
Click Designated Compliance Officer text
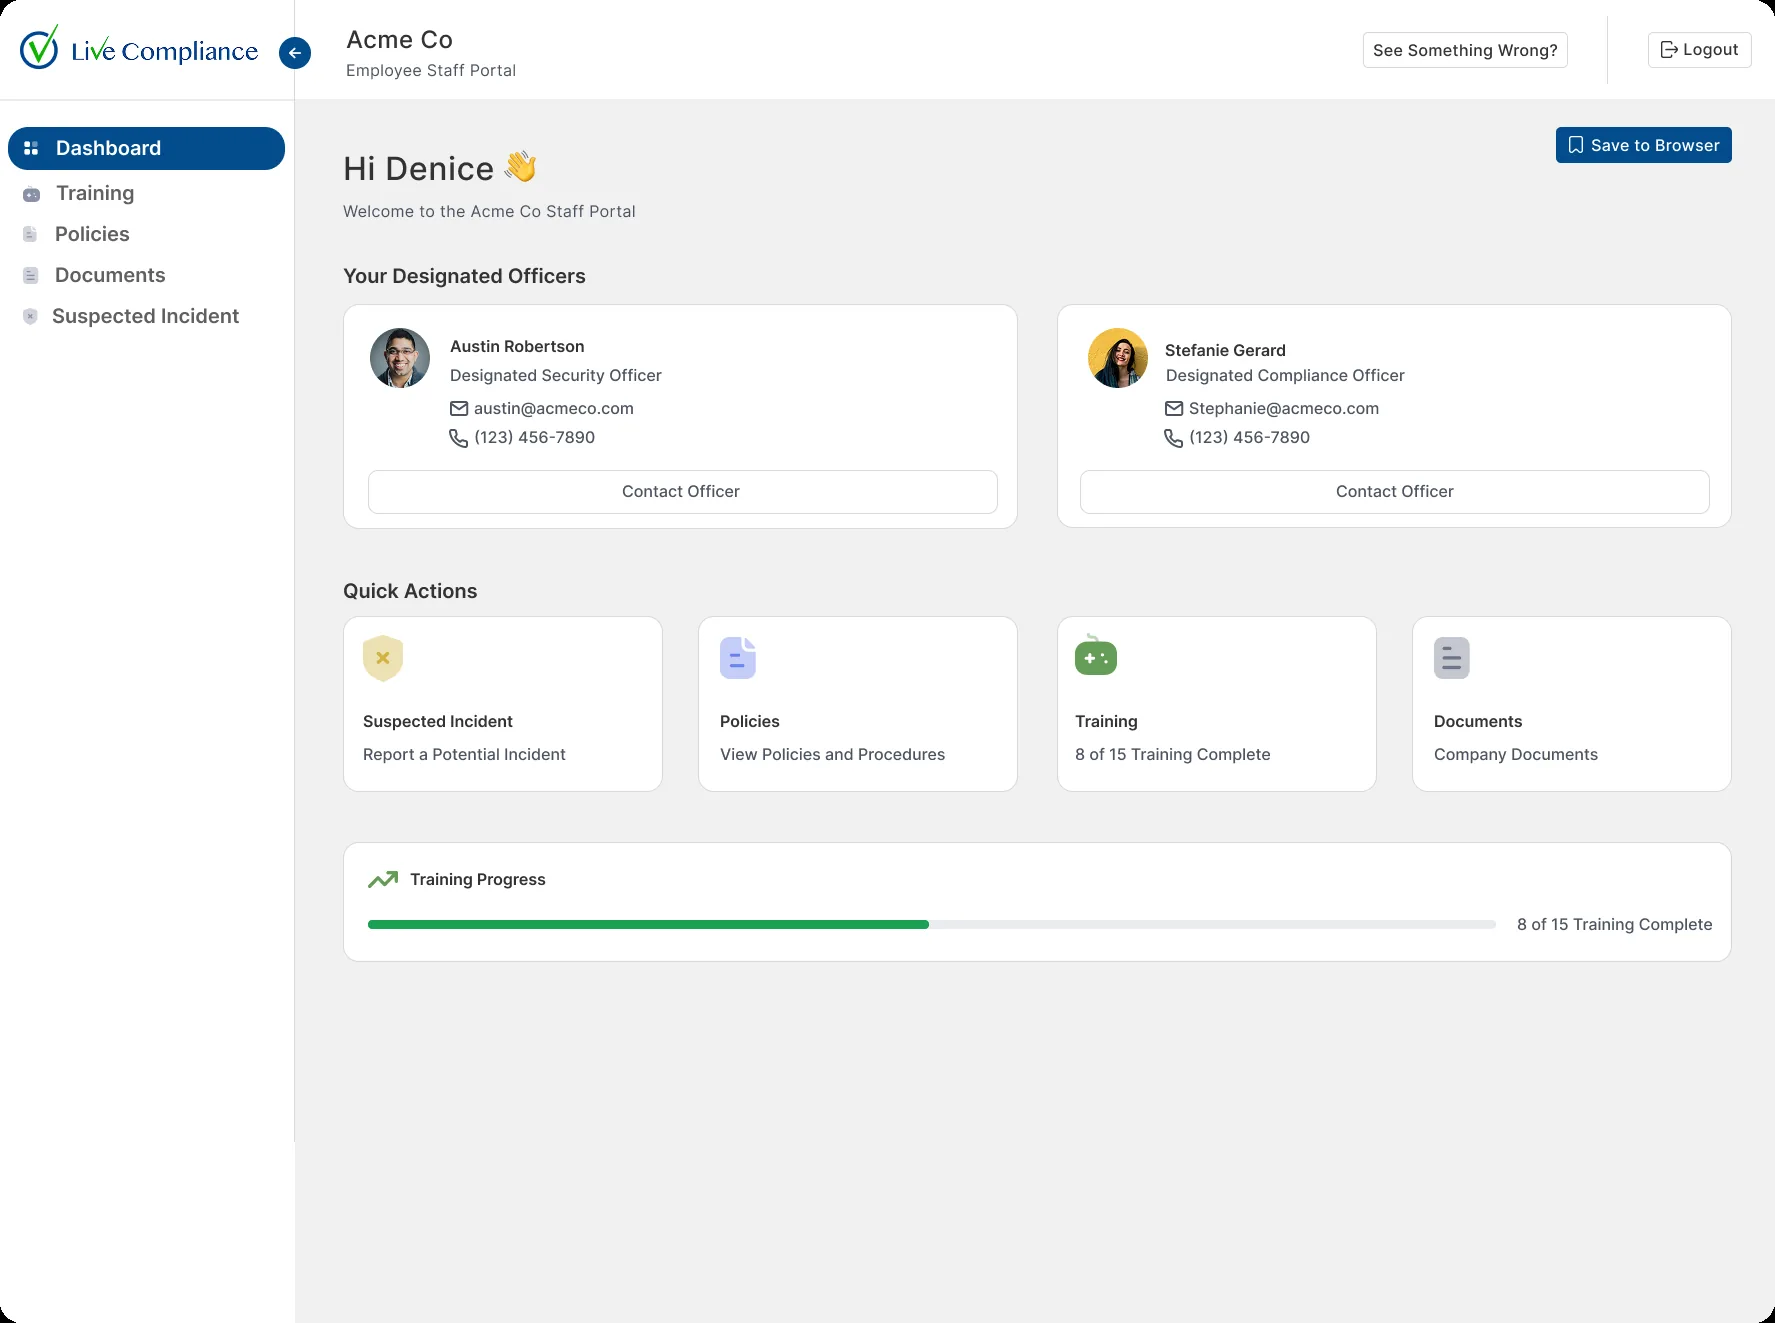[1285, 375]
